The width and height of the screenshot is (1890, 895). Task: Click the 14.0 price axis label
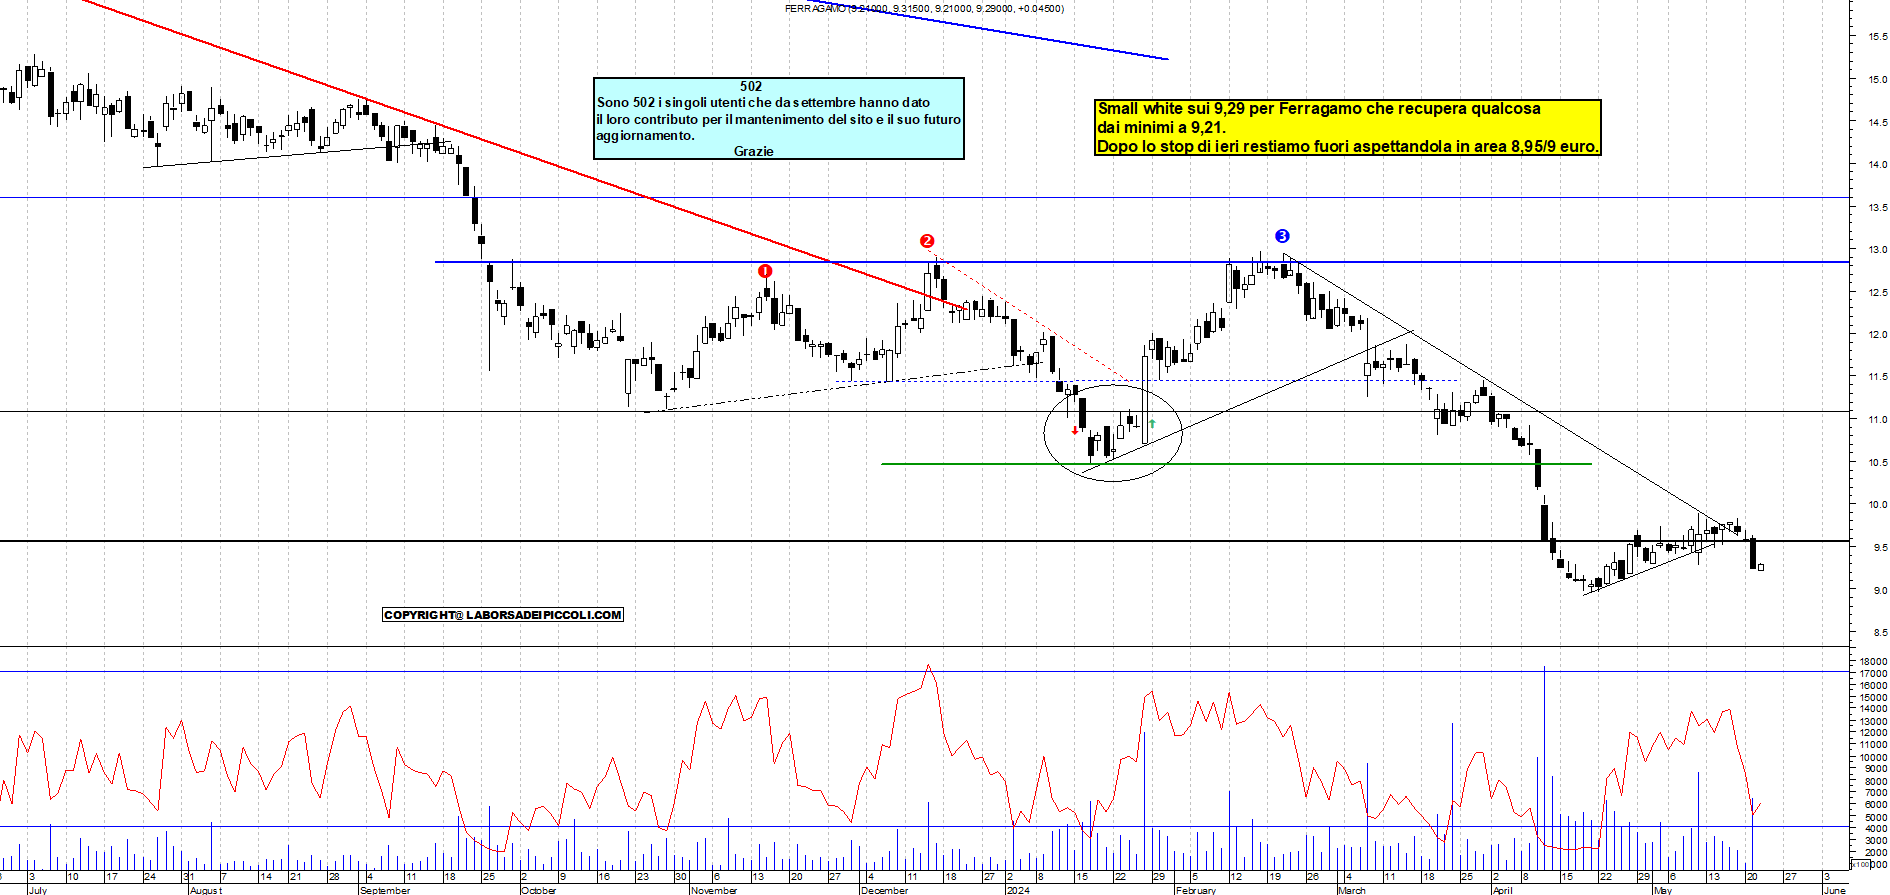click(x=1877, y=165)
